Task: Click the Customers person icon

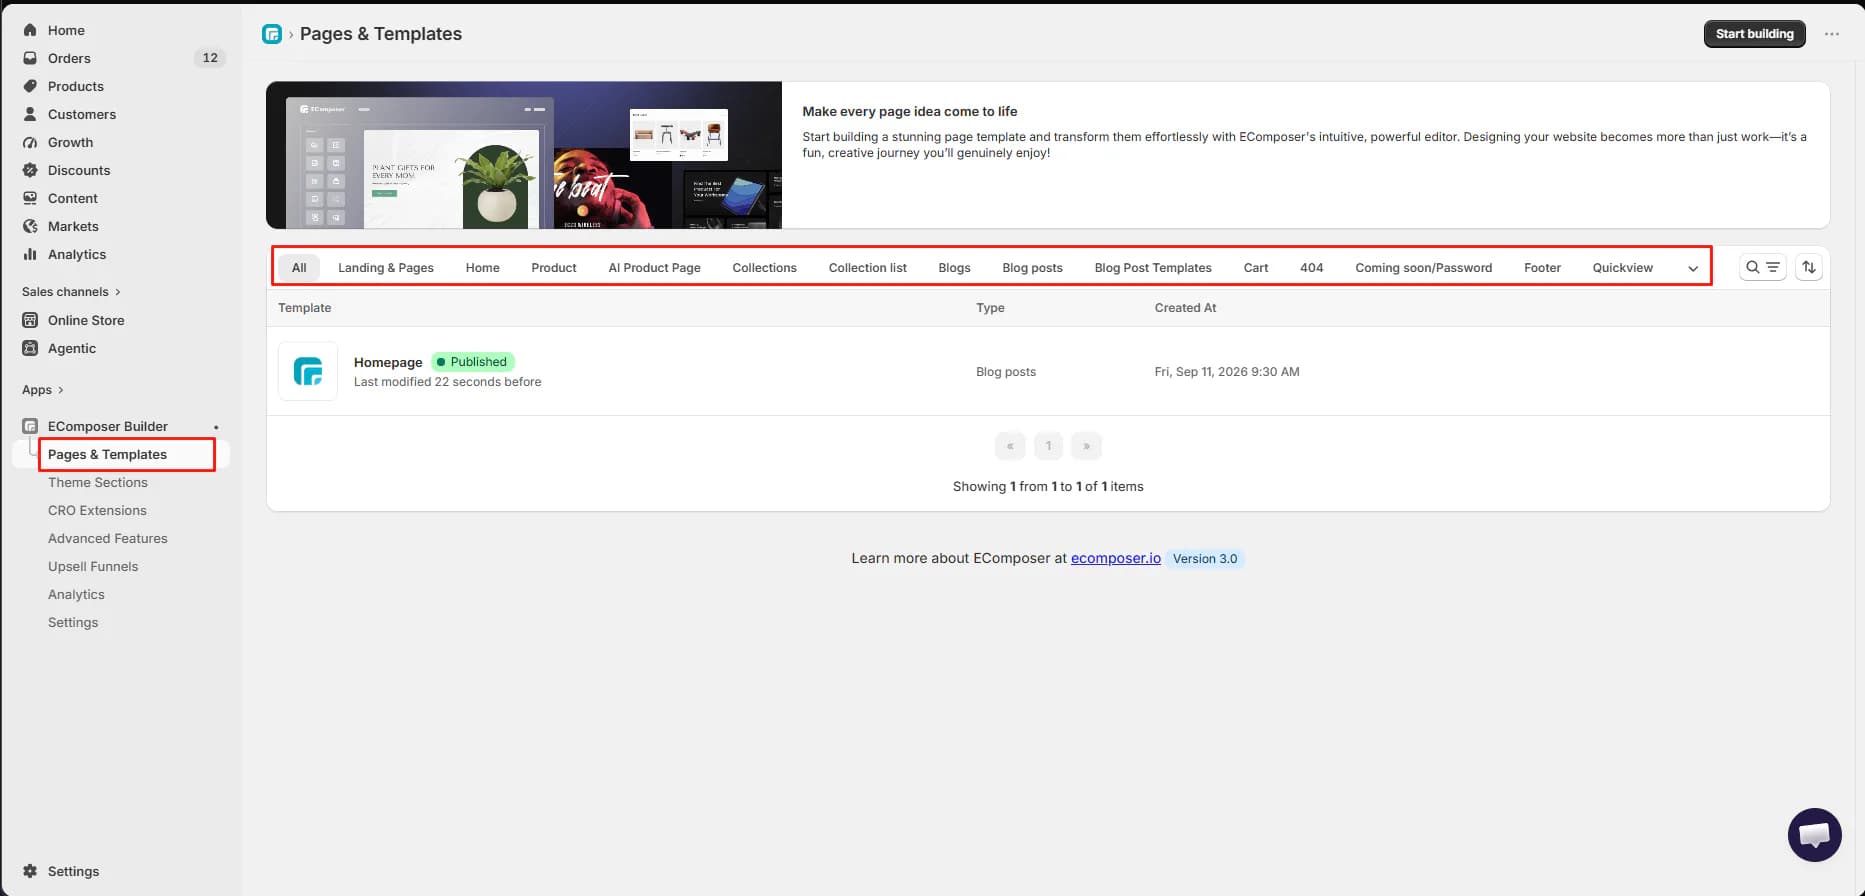Action: coord(30,114)
